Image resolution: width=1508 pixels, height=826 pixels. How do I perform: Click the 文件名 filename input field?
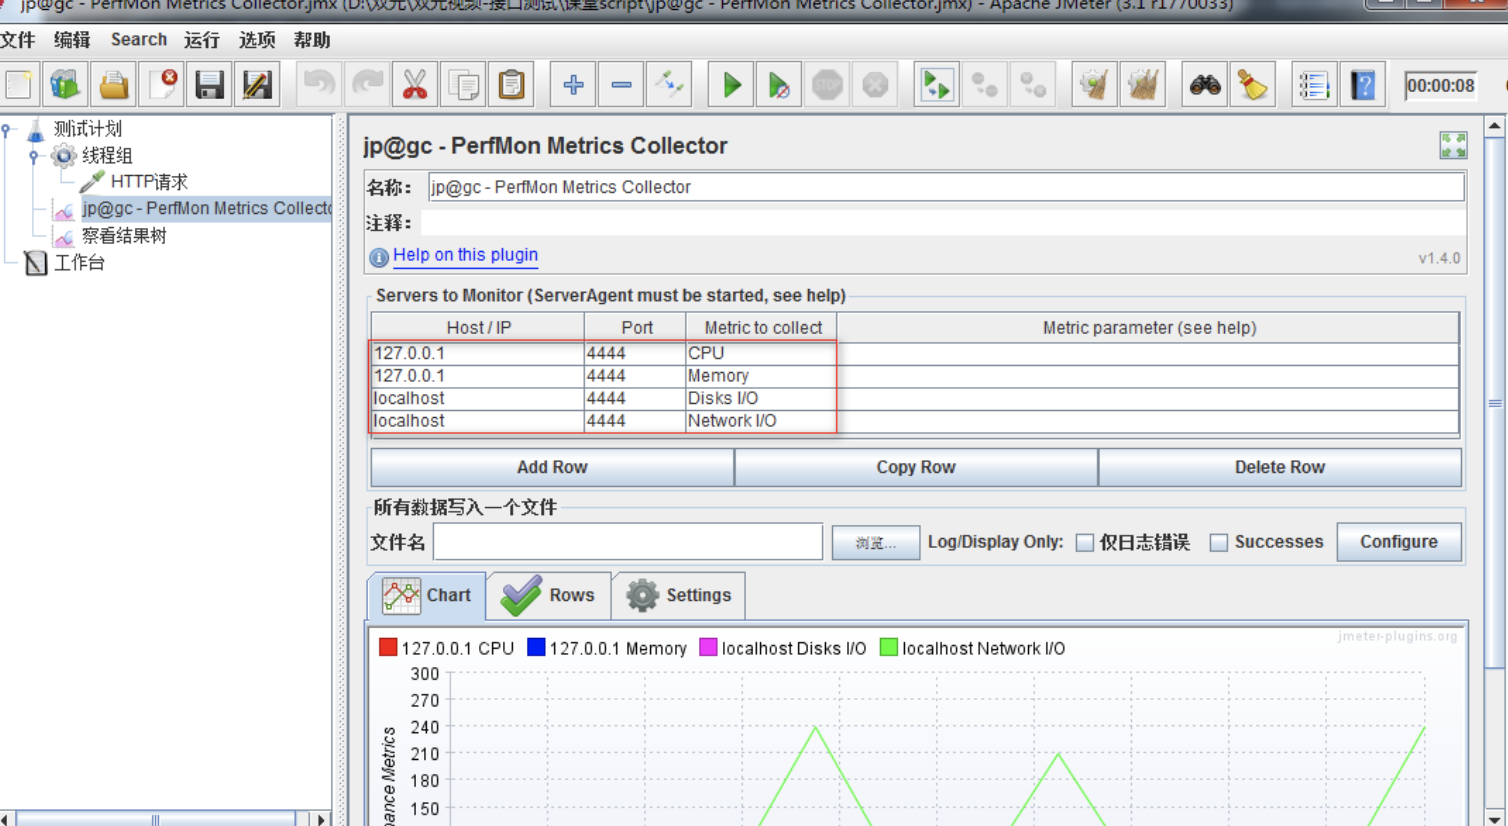click(628, 542)
